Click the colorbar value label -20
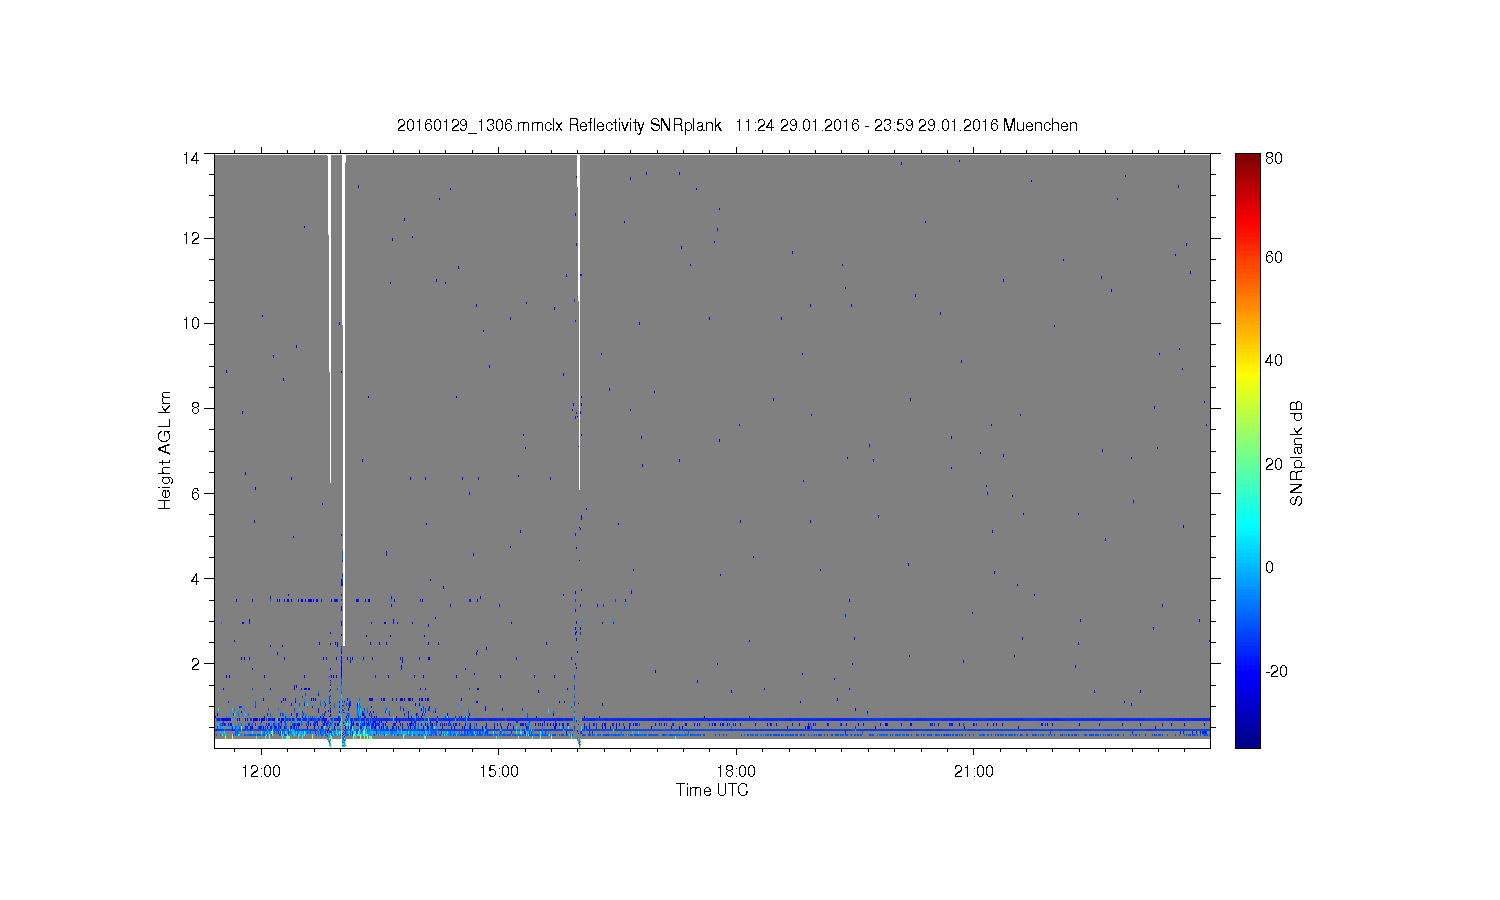Image resolution: width=1500 pixels, height=900 pixels. pos(1276,671)
